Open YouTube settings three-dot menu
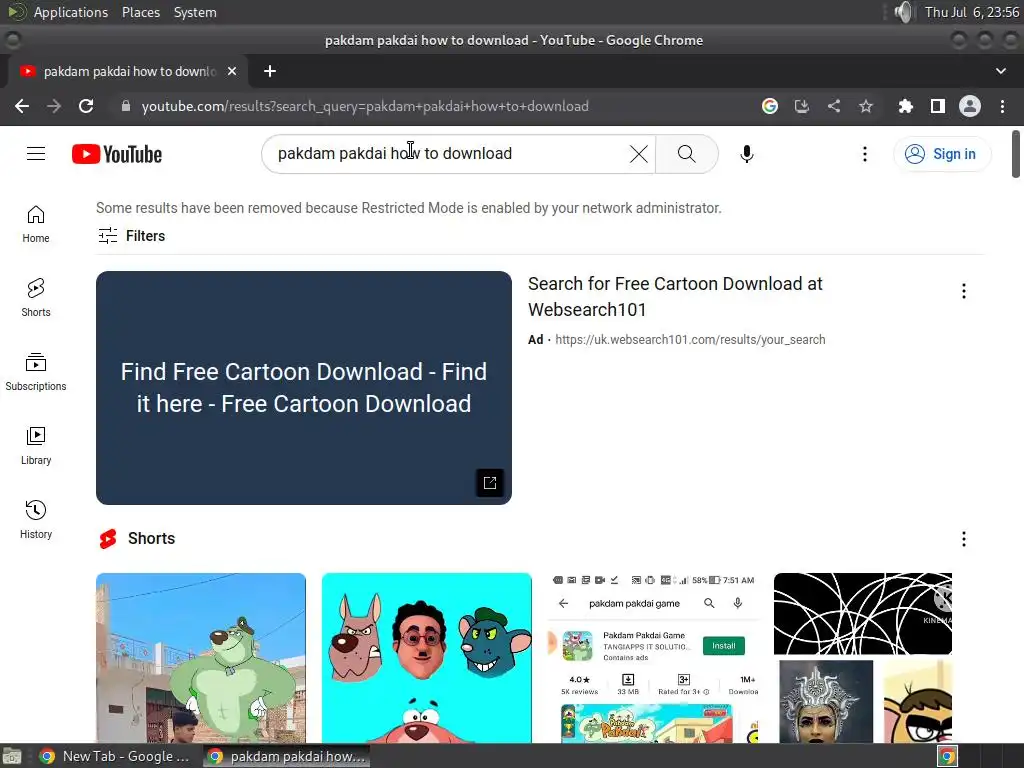Image resolution: width=1024 pixels, height=768 pixels. [865, 154]
